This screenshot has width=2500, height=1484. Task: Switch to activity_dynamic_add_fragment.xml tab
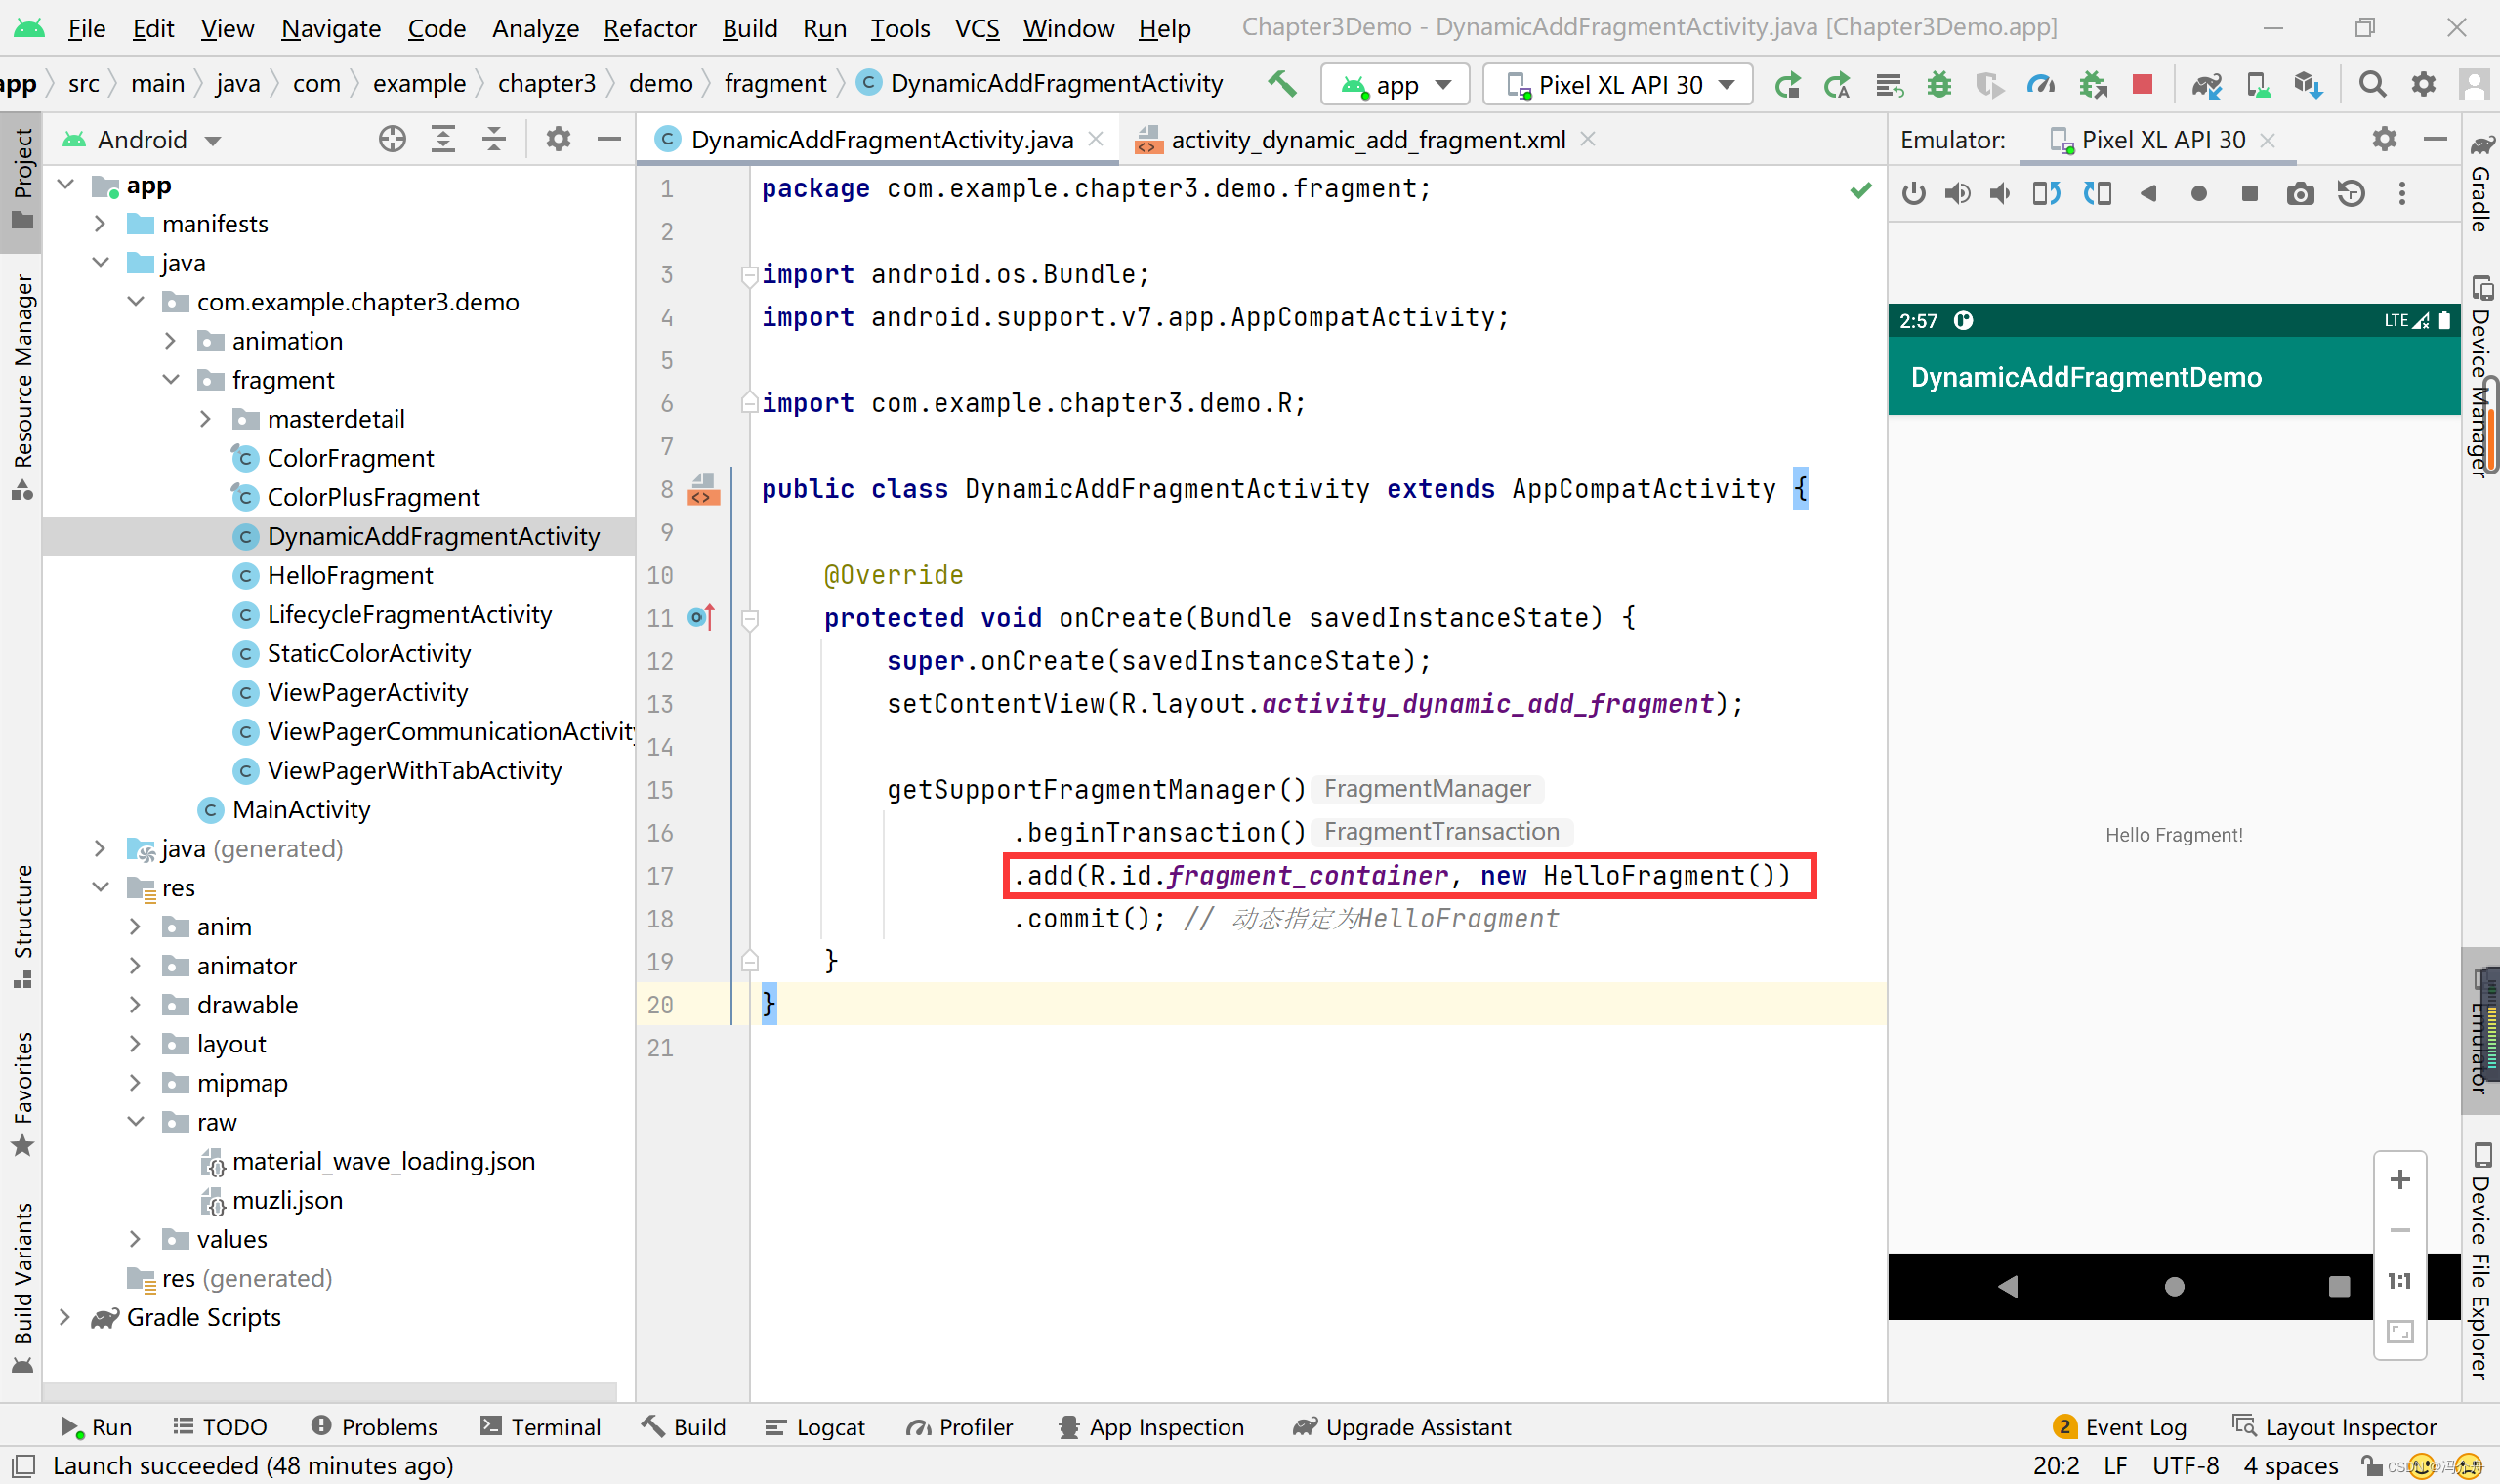coord(1366,140)
